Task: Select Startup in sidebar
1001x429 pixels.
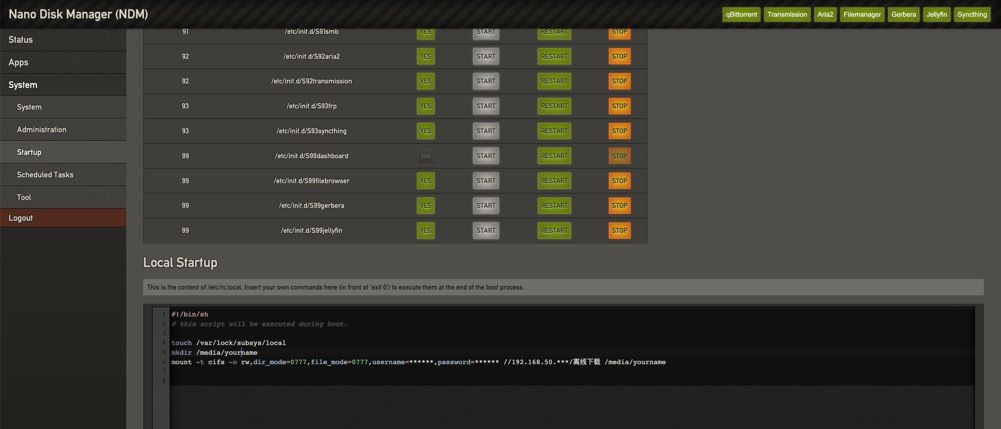Action: [63, 153]
